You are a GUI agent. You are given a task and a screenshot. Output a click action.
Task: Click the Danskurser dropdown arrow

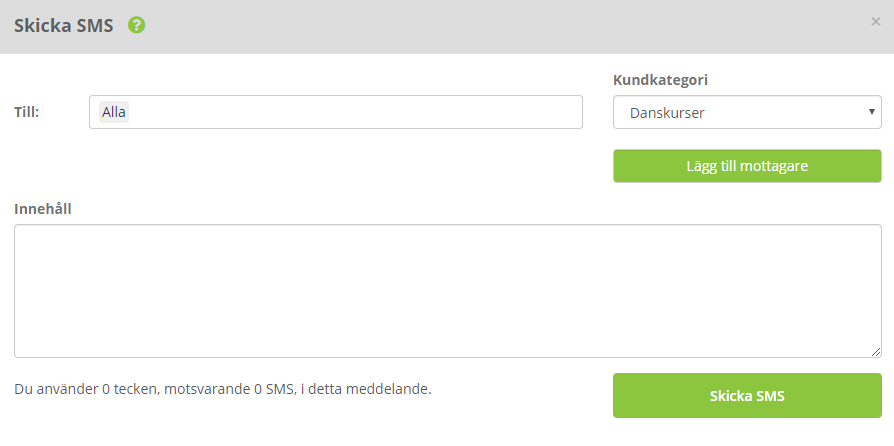tap(872, 112)
